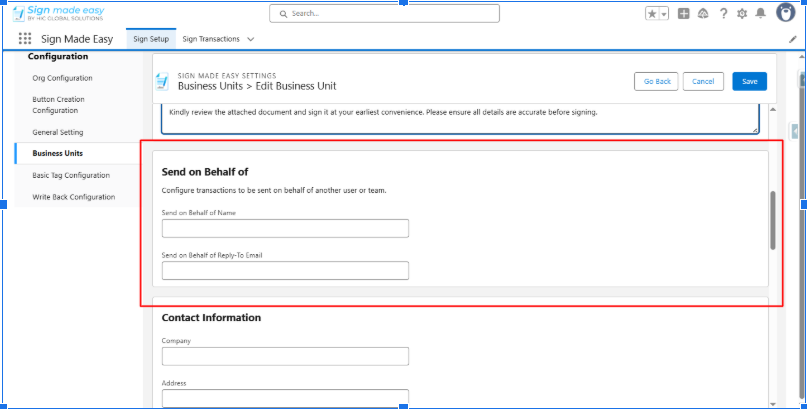Open the Sign Transactions tab
807x409 pixels.
coord(211,39)
